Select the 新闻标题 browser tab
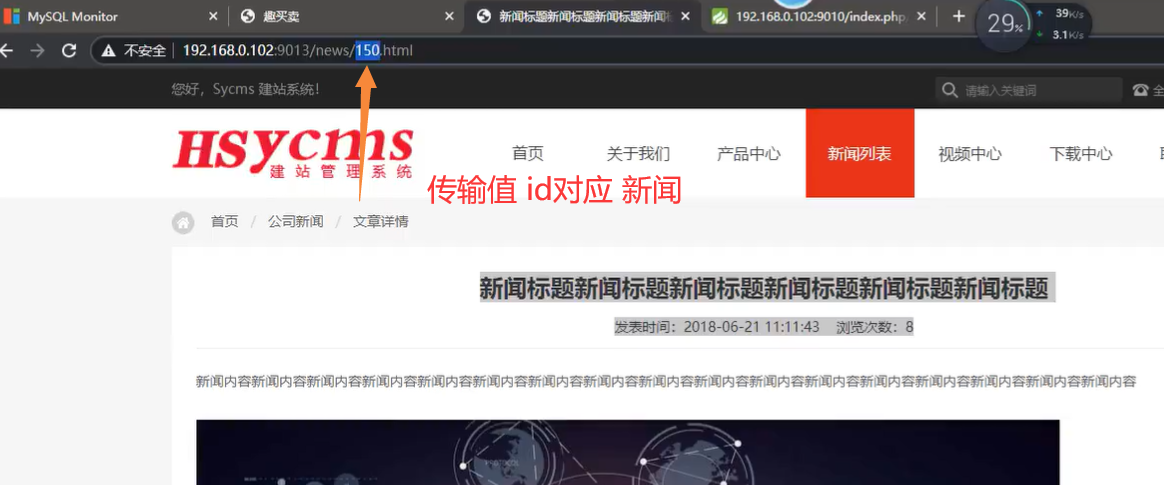 click(583, 16)
